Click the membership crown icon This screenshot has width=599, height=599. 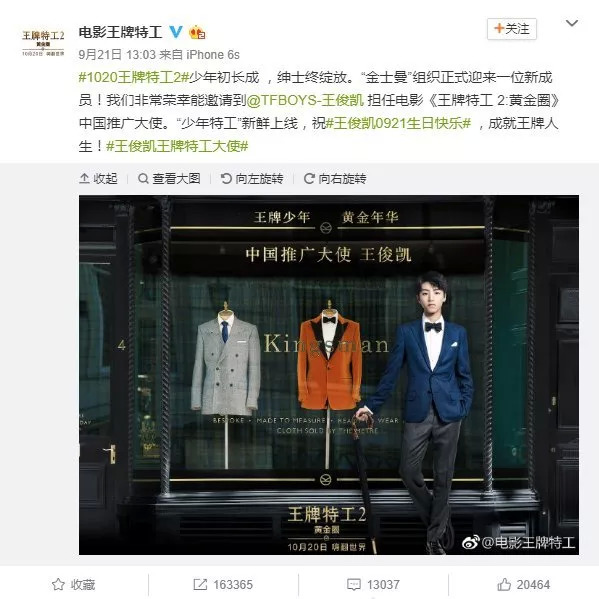[197, 32]
